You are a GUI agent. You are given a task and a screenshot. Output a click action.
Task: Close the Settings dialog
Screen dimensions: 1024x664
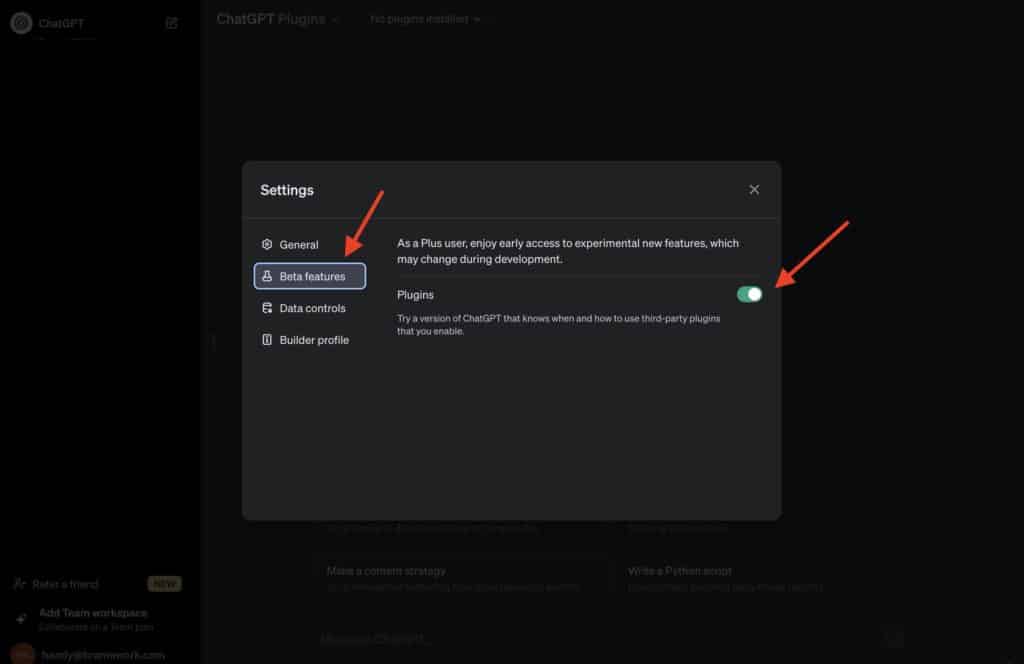pyautogui.click(x=754, y=189)
